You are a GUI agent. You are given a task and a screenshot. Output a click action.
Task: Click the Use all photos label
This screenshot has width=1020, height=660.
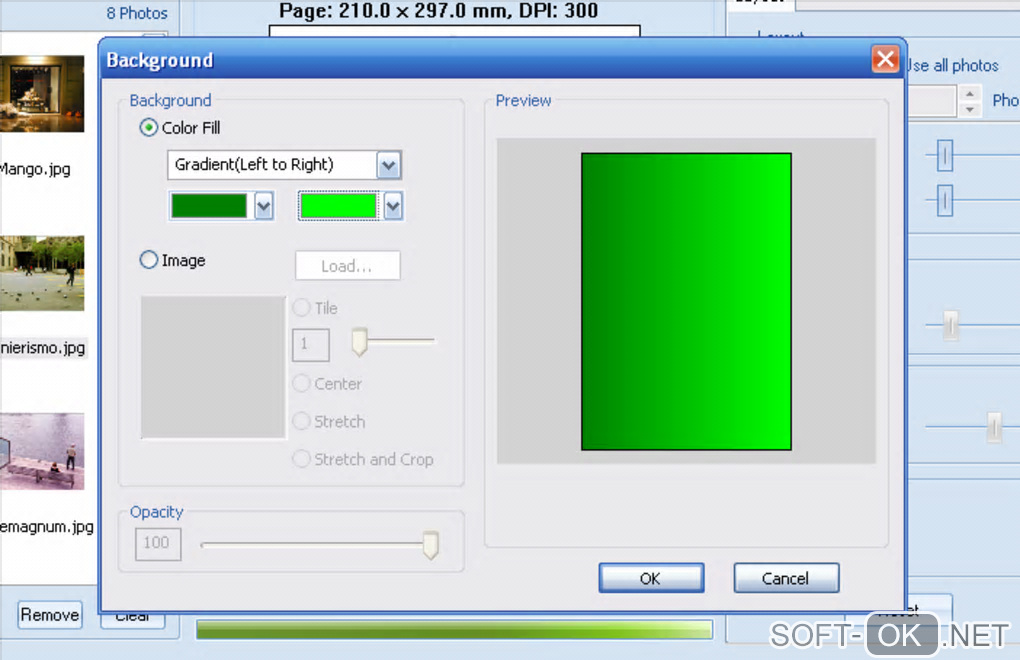click(x=953, y=66)
